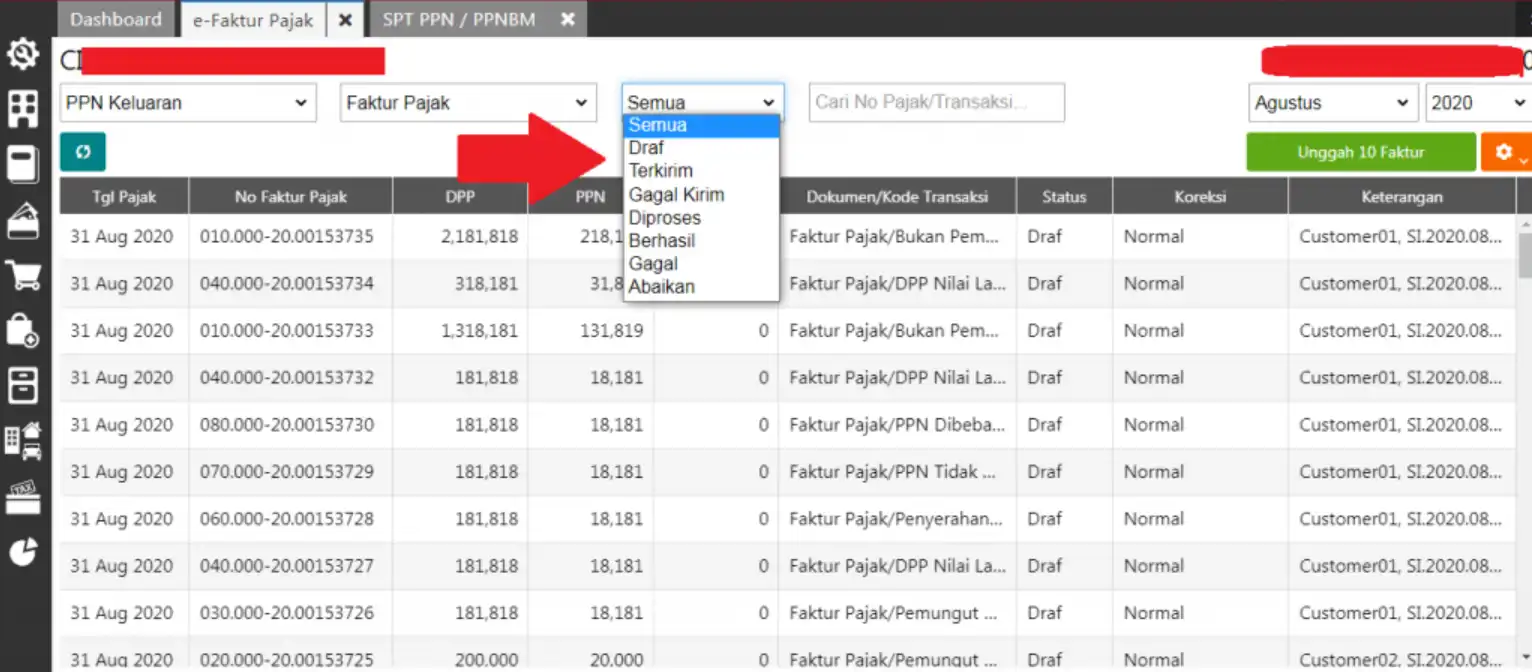The width and height of the screenshot is (1532, 672).
Task: Expand the orange gear options dropdown
Action: 1506,152
